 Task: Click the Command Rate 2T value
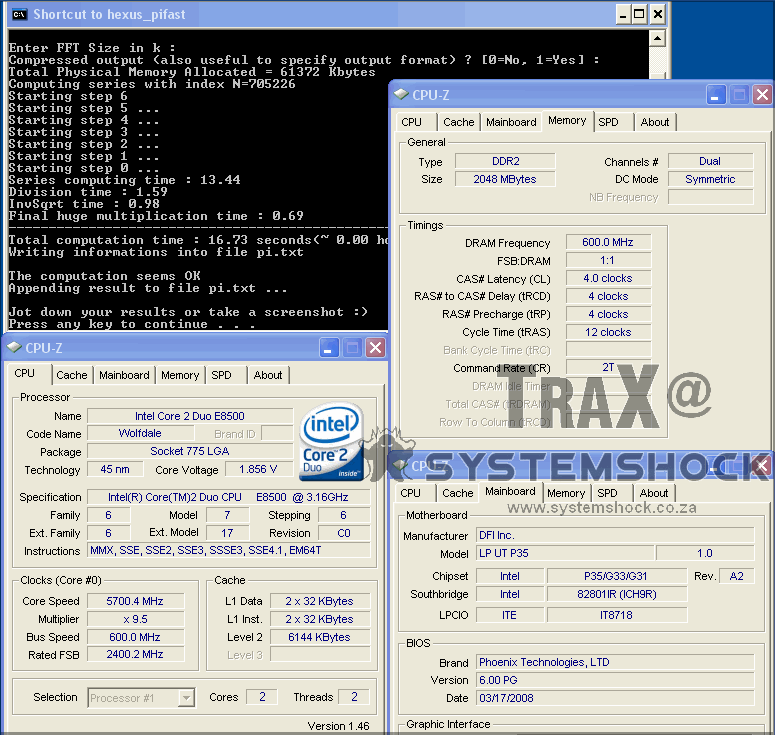pos(608,367)
